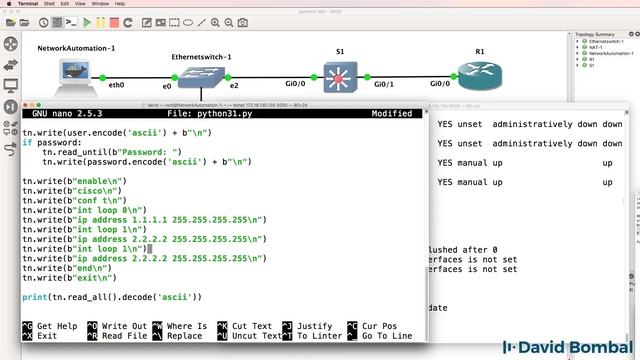Stop all devices with red square button

[x=114, y=23]
